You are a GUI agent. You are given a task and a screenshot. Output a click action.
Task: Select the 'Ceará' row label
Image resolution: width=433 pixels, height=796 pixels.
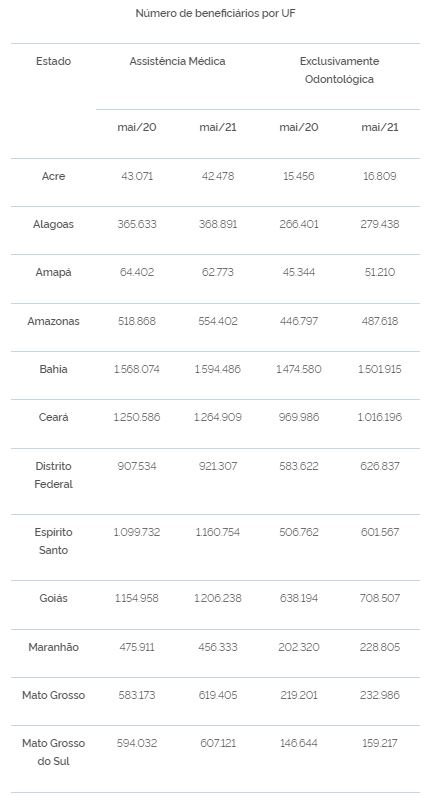(53, 418)
